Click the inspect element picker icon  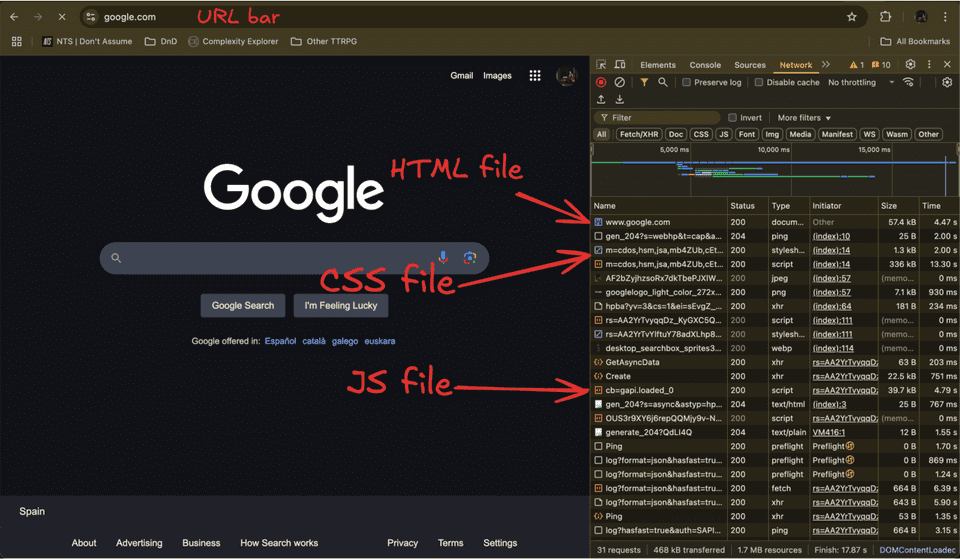coord(601,64)
